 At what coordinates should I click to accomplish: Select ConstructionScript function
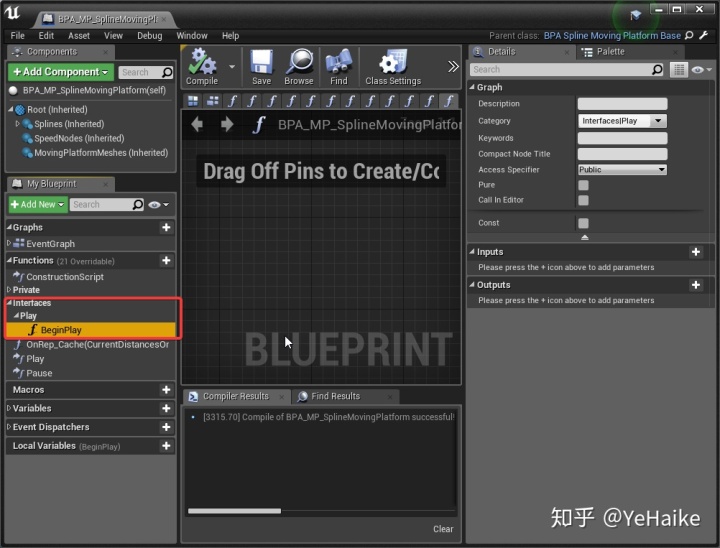coord(65,277)
